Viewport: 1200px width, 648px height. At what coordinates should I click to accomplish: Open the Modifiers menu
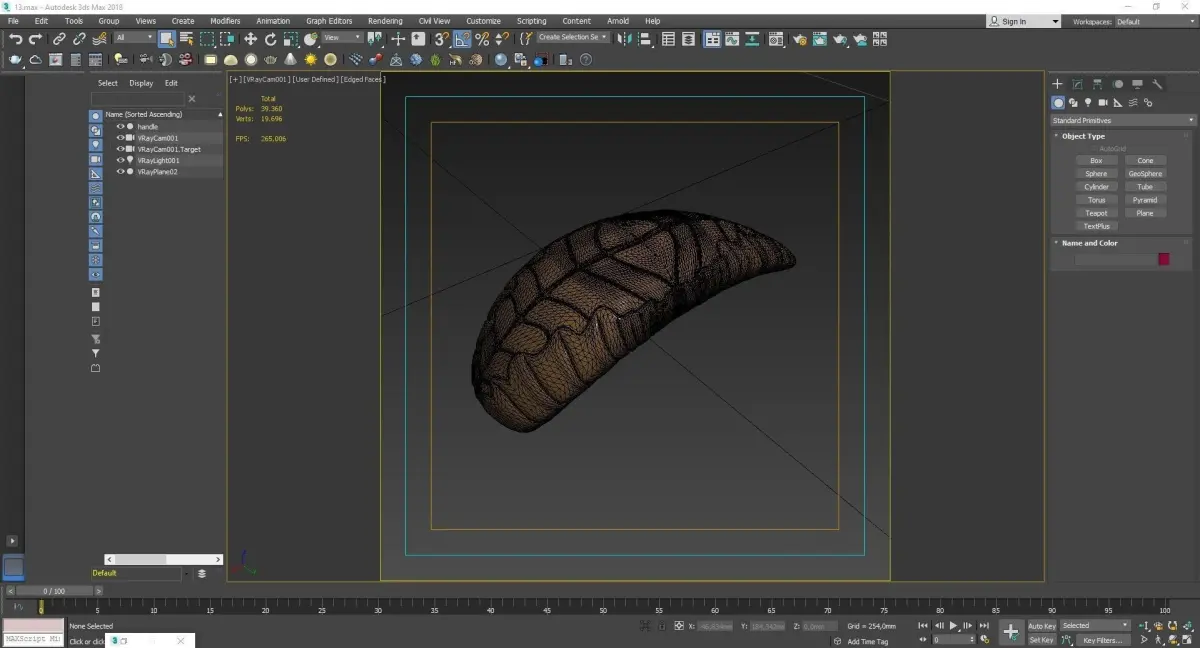click(x=225, y=21)
